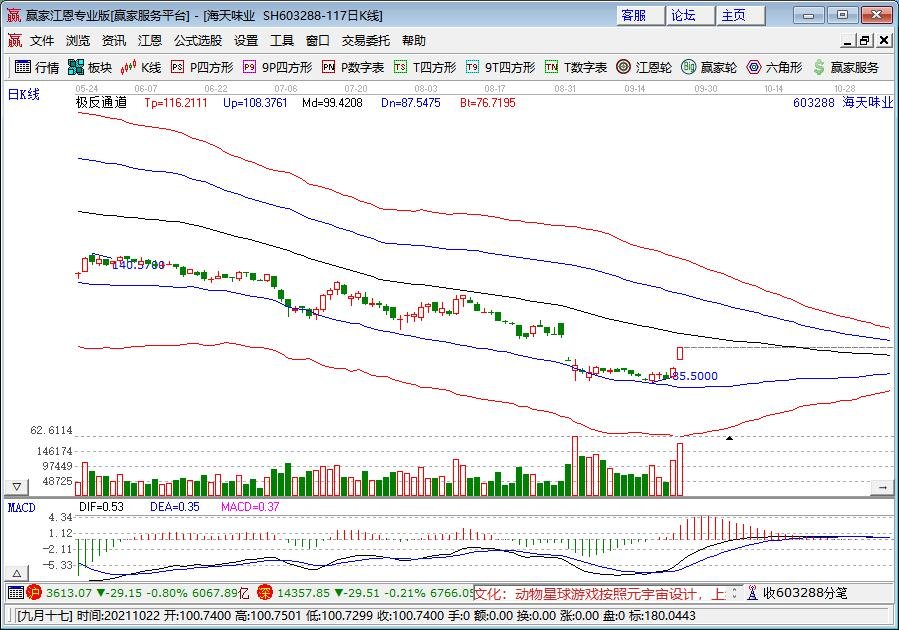The image size is (899, 630).
Task: Click the DEA=0.35 value
Action: 175,507
